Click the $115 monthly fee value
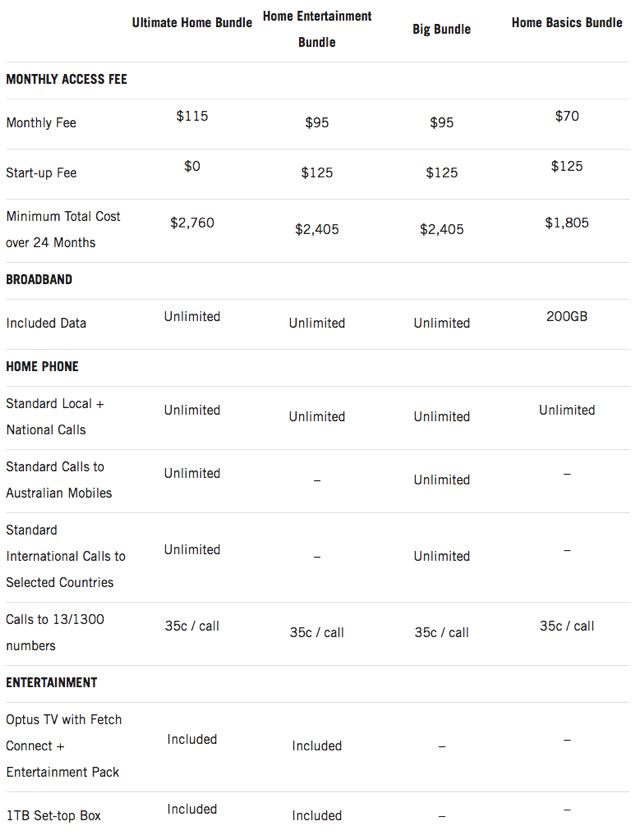This screenshot has width=640, height=840. 192,116
